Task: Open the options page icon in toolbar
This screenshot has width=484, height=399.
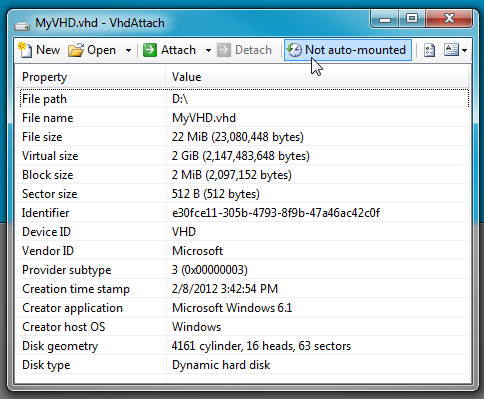Action: pos(429,50)
